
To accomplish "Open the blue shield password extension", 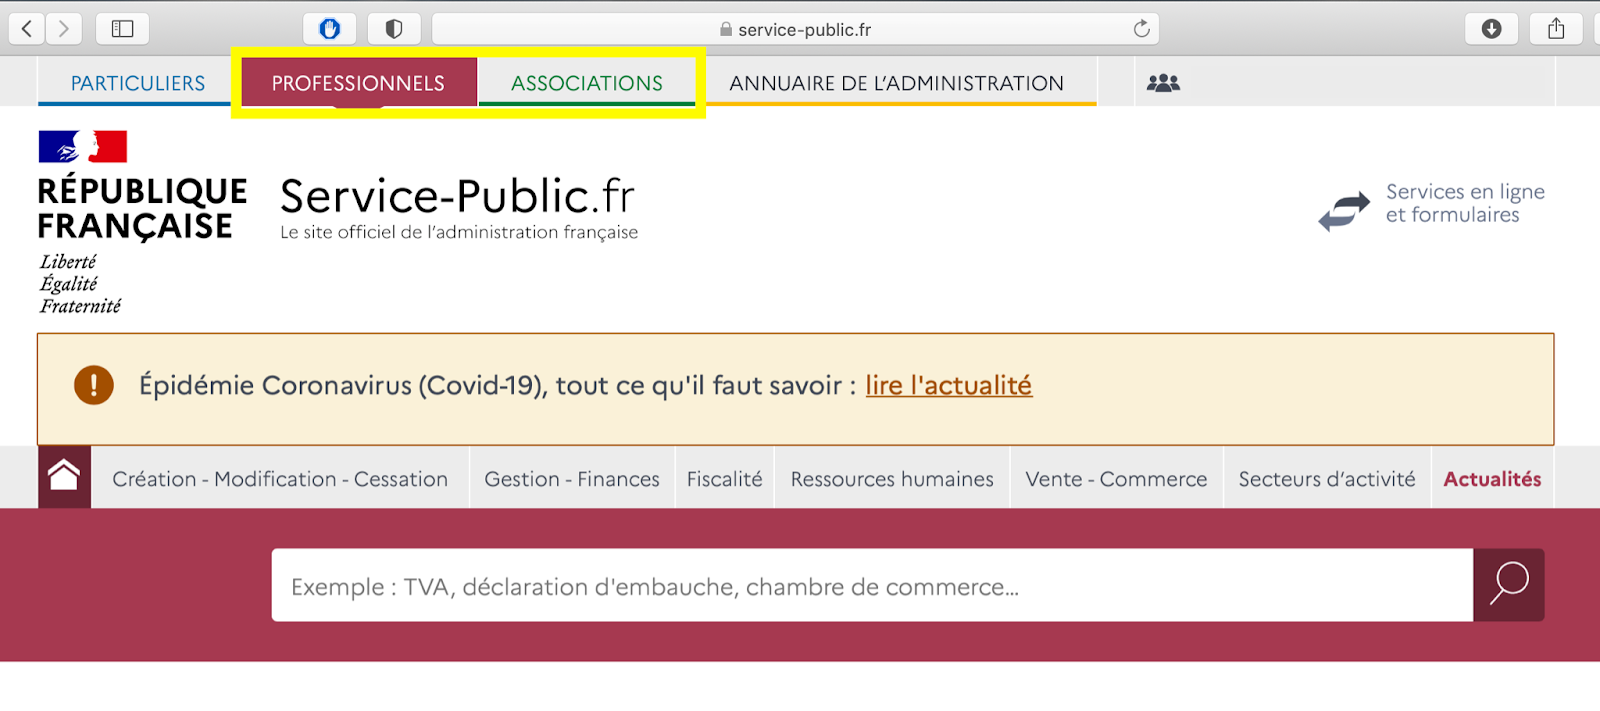I will click(x=330, y=29).
